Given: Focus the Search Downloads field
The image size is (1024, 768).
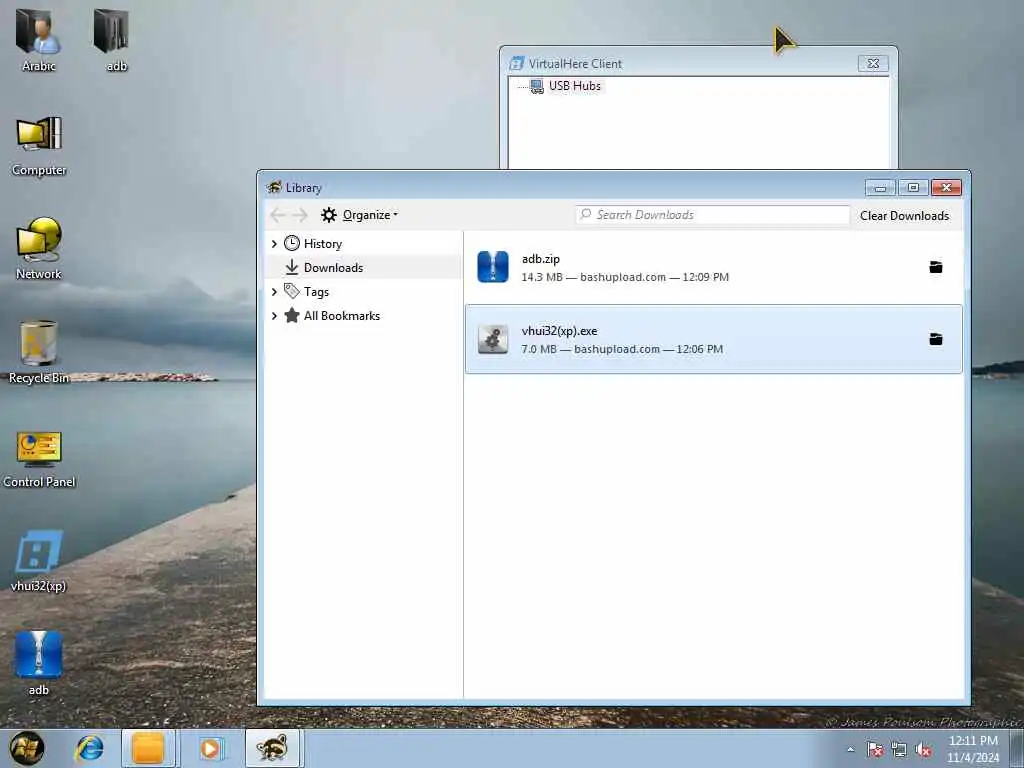Looking at the screenshot, I should pyautogui.click(x=712, y=215).
